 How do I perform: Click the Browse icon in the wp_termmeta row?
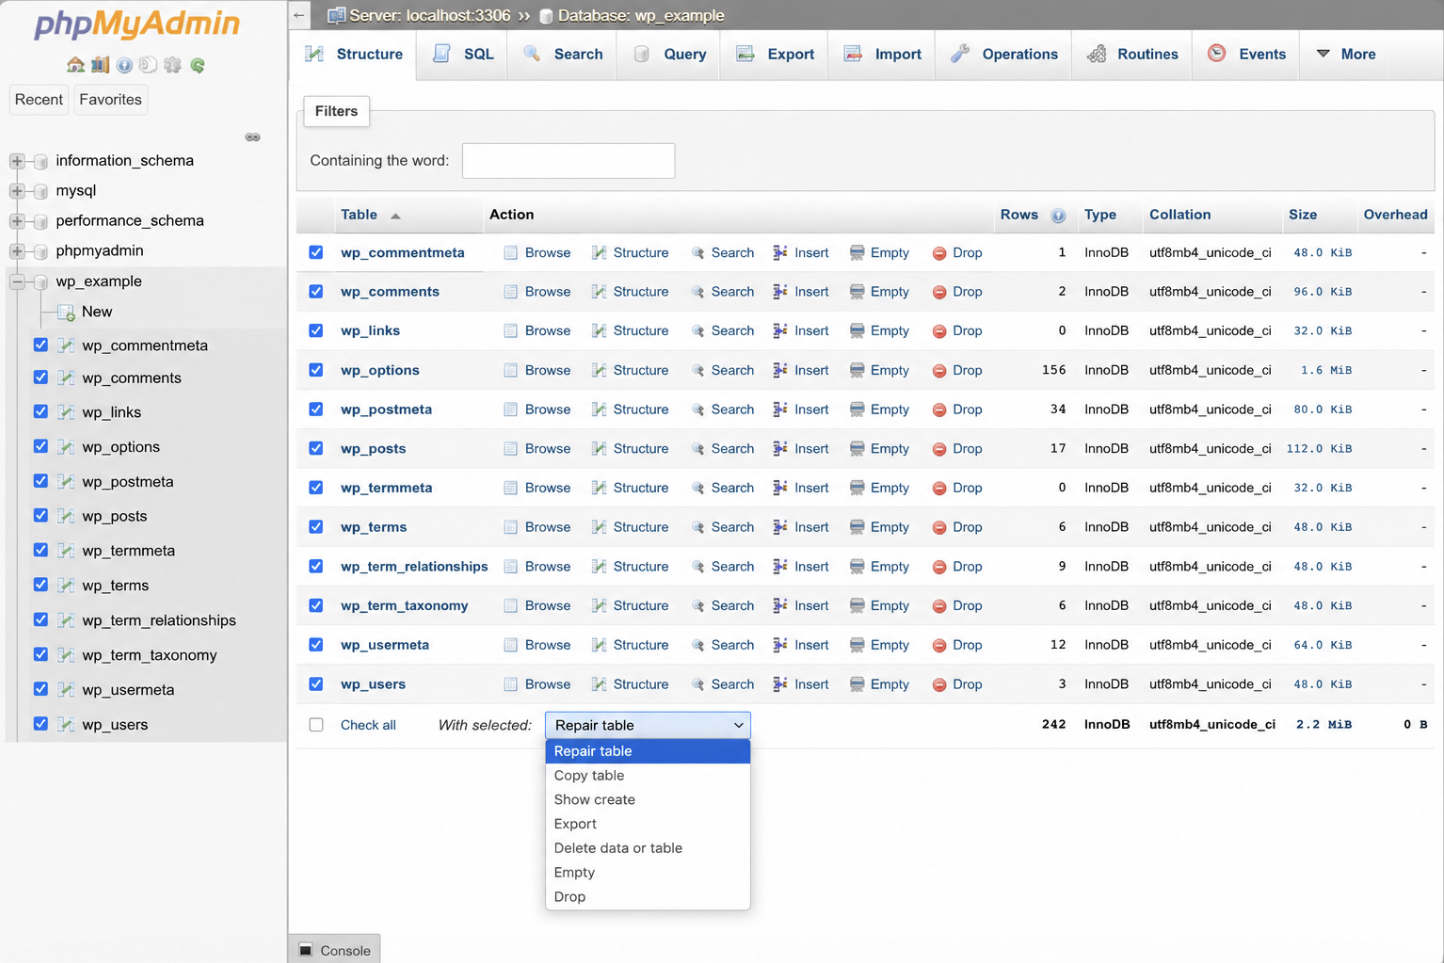click(x=511, y=488)
